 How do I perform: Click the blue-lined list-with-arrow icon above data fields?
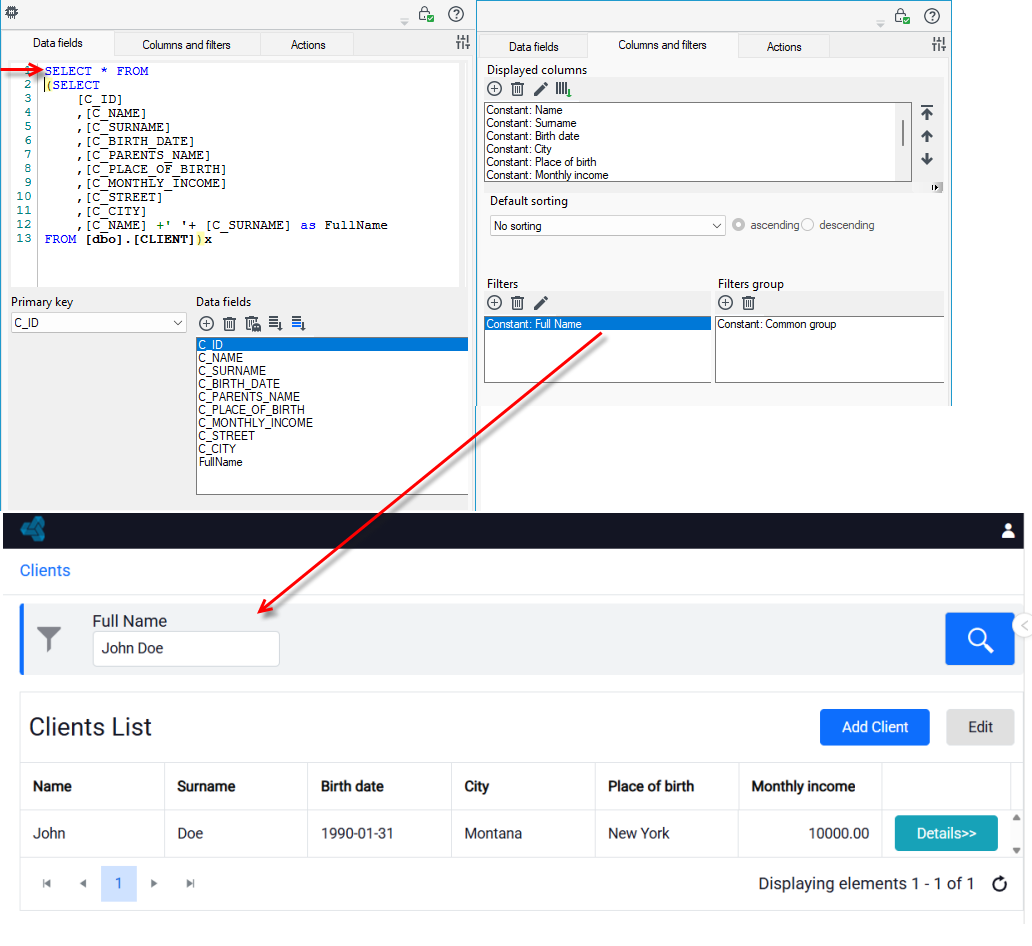coord(299,323)
